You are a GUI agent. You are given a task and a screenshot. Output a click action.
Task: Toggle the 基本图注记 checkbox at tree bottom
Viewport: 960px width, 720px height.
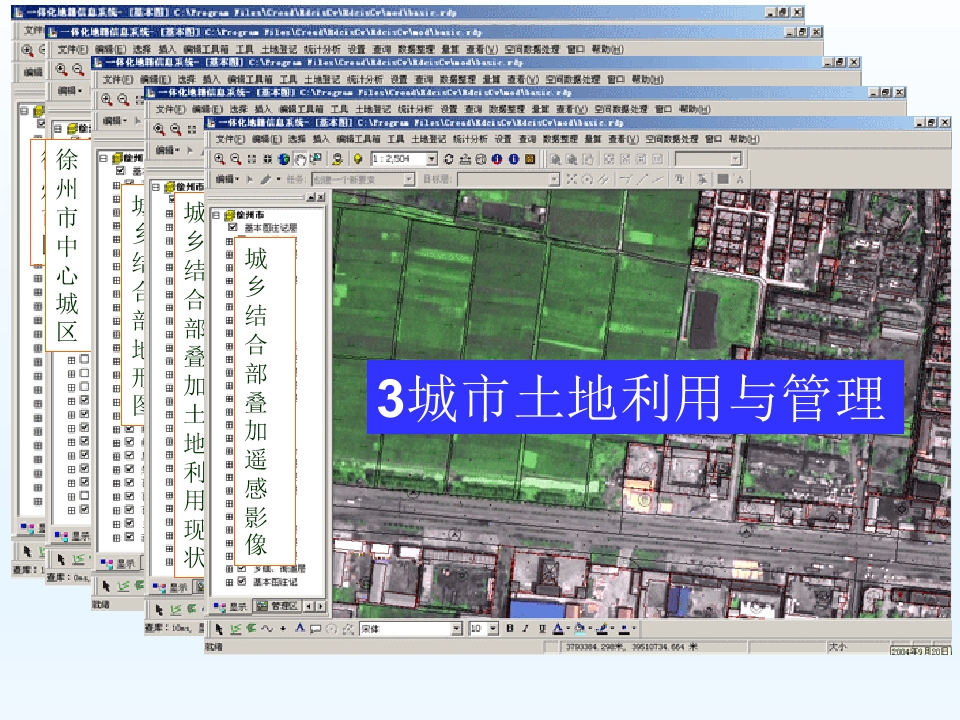[242, 582]
